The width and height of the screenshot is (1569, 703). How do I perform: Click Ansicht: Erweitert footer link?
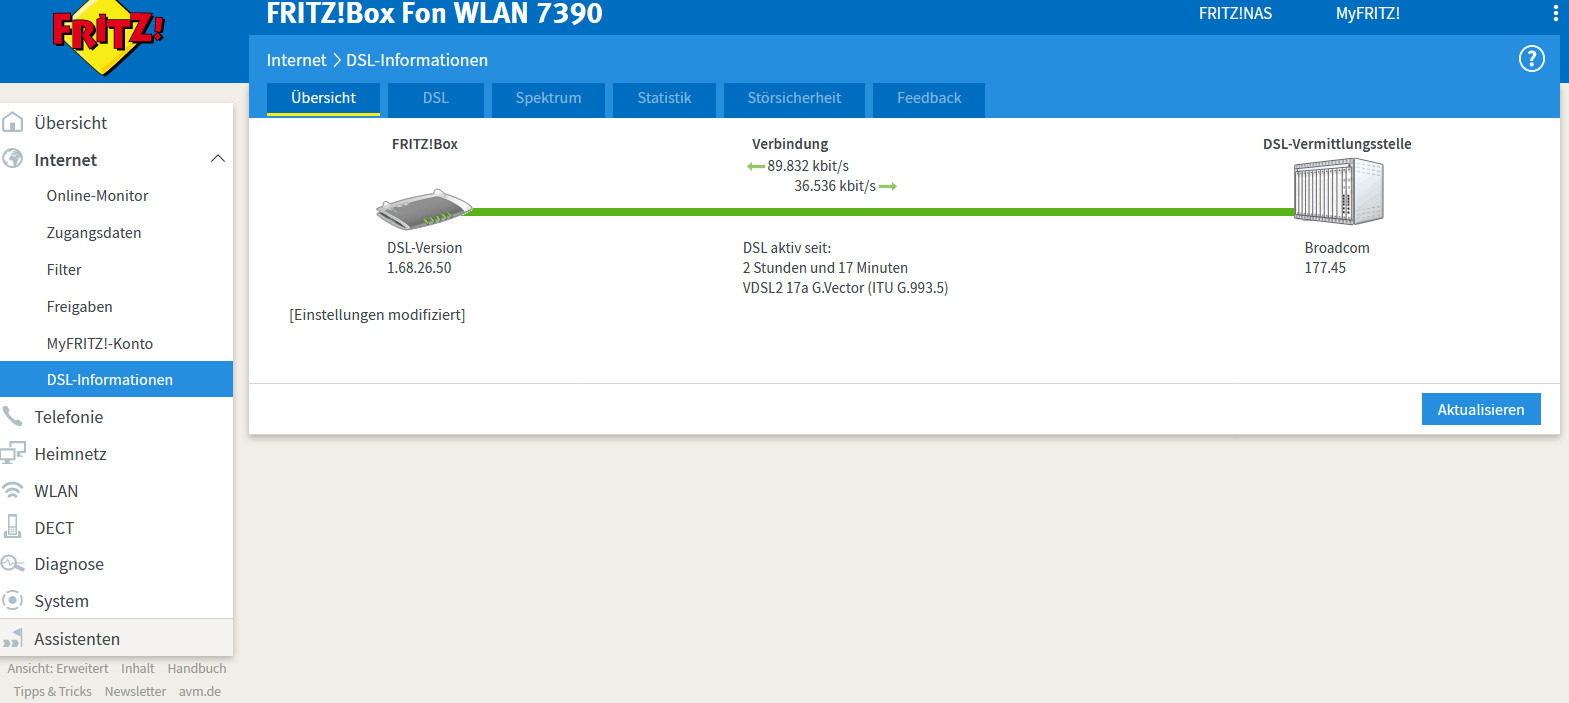pyautogui.click(x=58, y=669)
